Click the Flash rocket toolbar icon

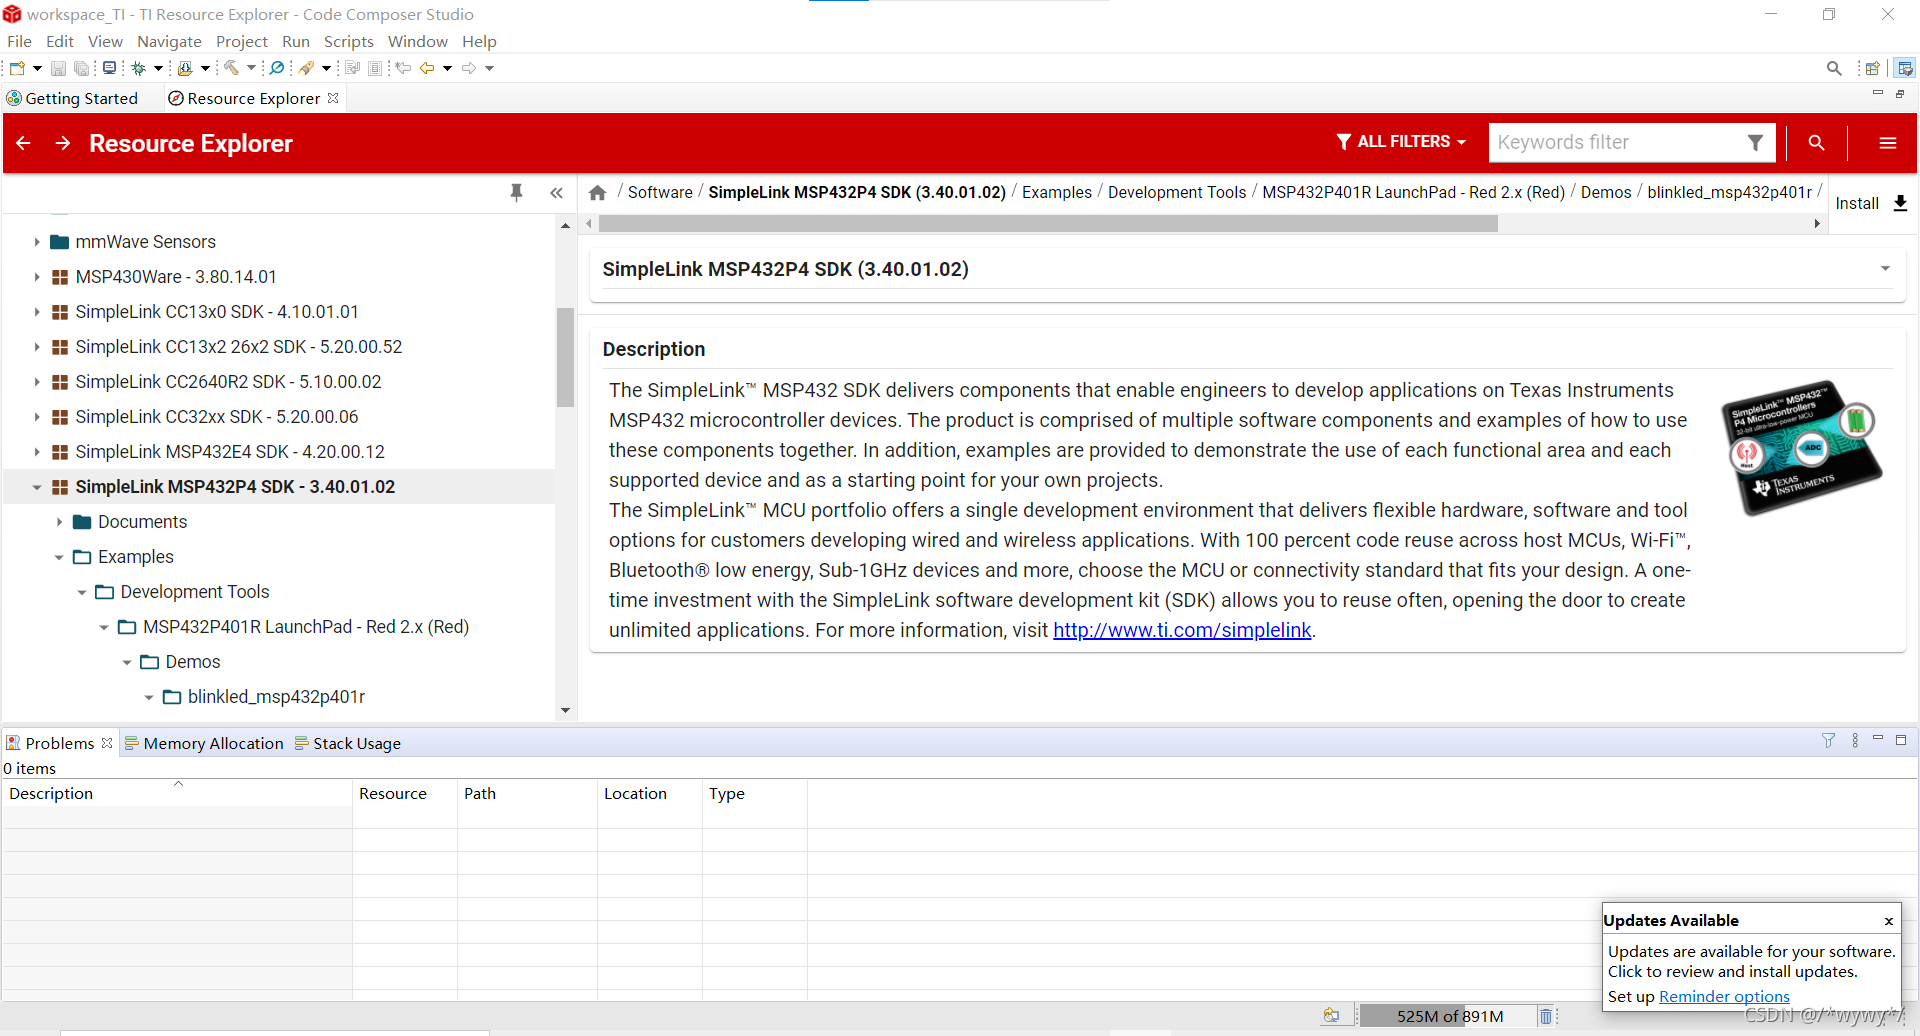click(x=307, y=68)
